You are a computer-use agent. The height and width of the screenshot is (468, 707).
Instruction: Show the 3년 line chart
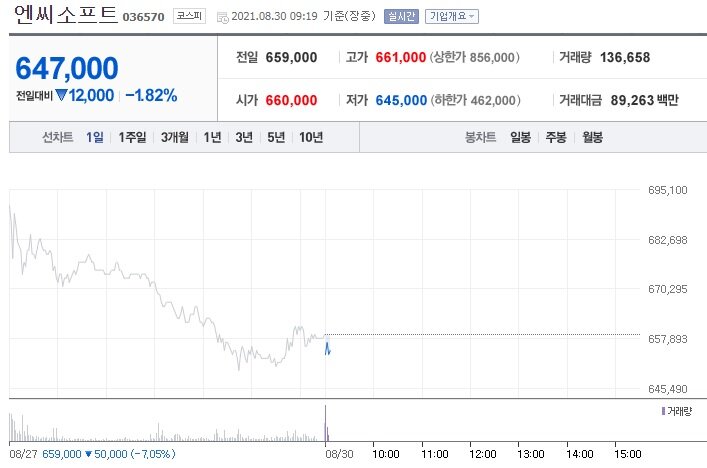coord(243,137)
